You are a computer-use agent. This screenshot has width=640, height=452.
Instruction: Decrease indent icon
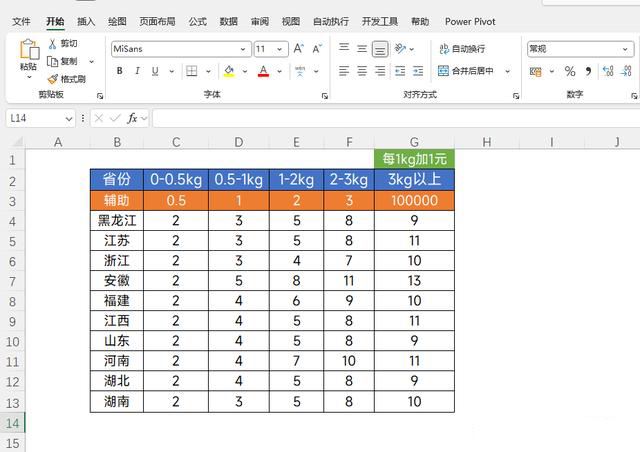click(400, 71)
